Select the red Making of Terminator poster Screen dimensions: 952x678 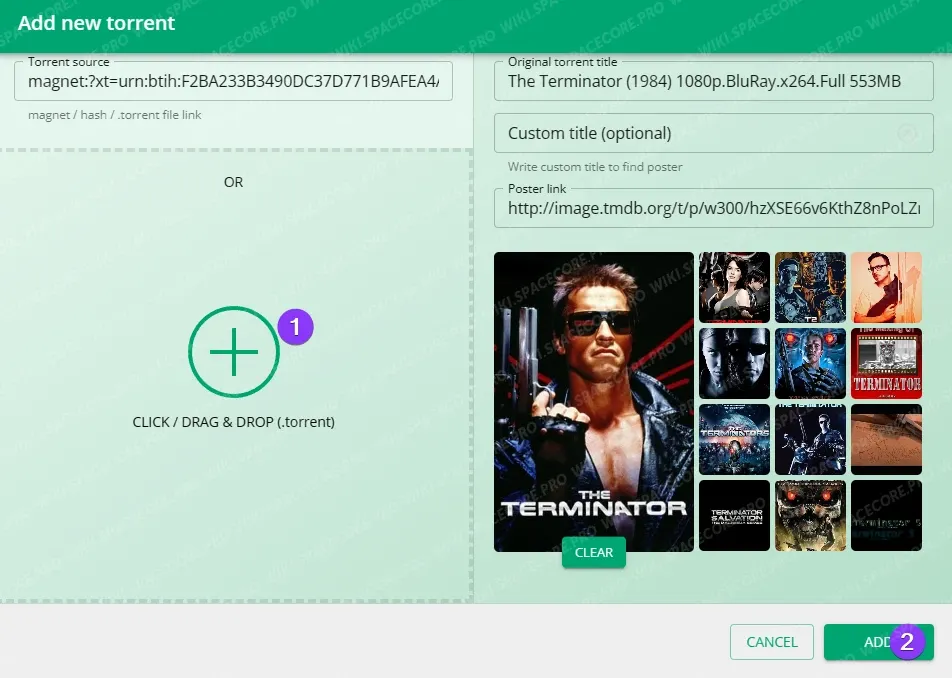pyautogui.click(x=886, y=364)
